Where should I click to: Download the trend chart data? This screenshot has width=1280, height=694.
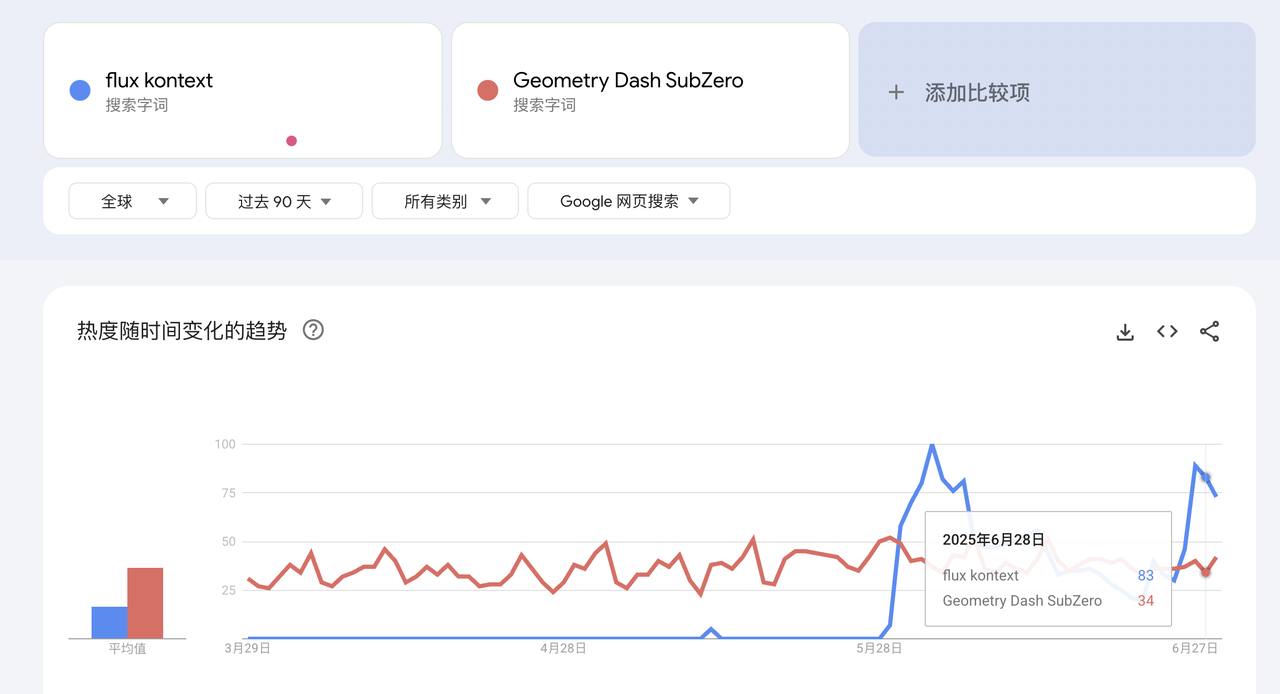(x=1125, y=332)
